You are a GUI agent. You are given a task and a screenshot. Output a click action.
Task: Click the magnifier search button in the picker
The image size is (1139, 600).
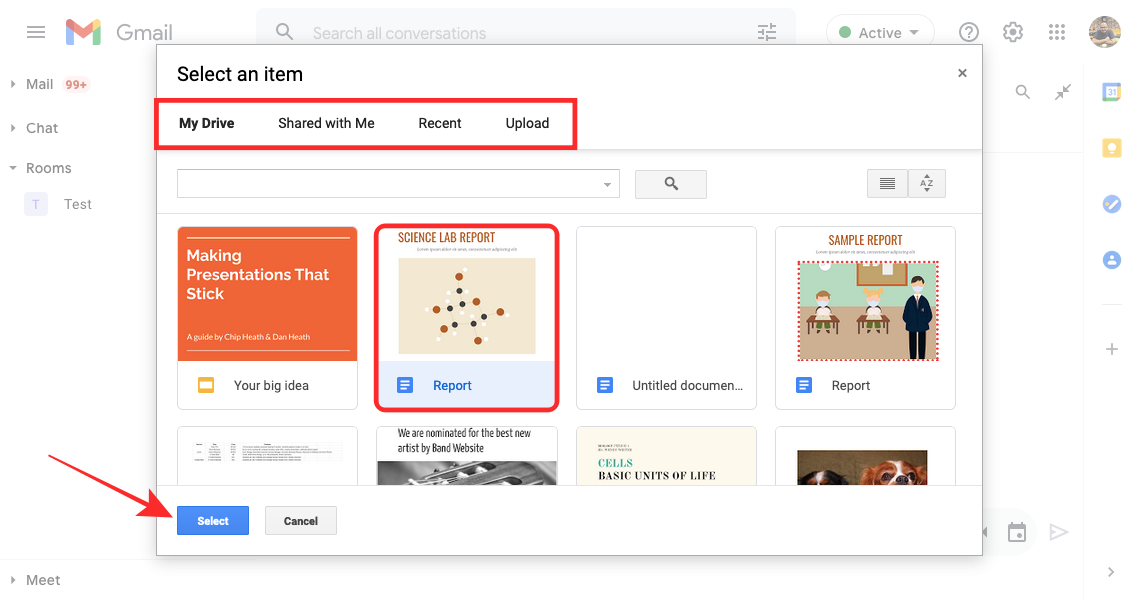coord(670,184)
